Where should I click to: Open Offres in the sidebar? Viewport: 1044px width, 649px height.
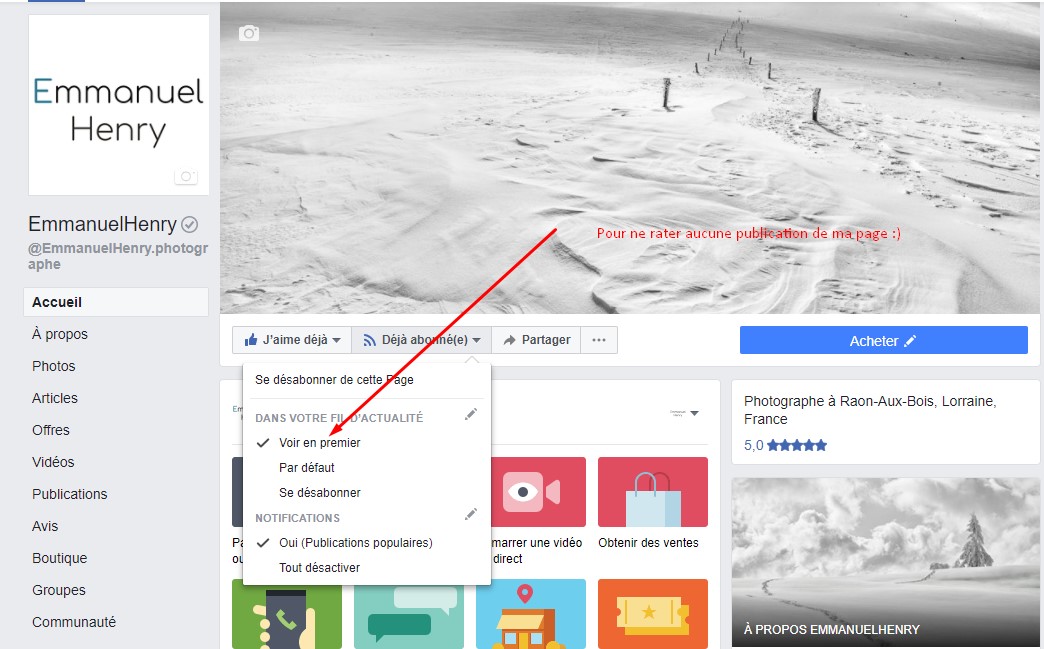point(51,430)
